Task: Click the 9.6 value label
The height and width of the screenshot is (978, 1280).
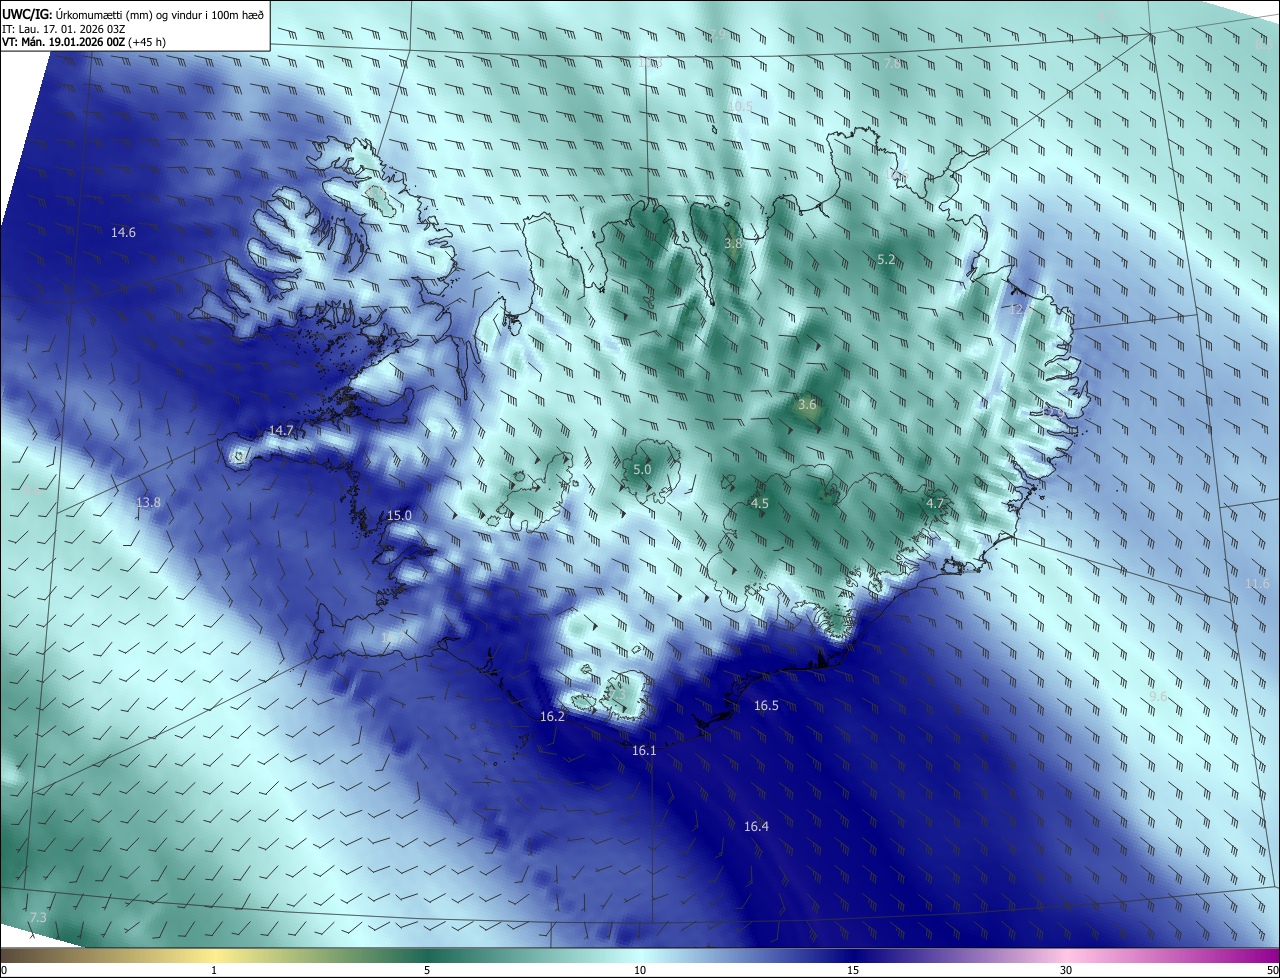Action: click(x=1158, y=696)
